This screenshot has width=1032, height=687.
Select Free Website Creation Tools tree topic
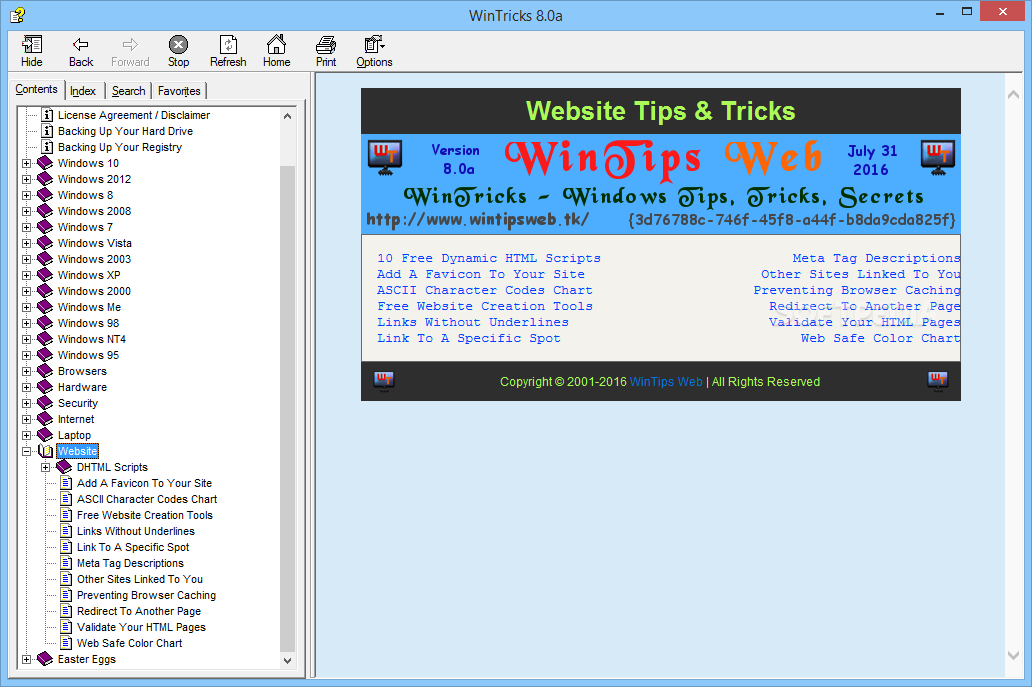point(145,515)
